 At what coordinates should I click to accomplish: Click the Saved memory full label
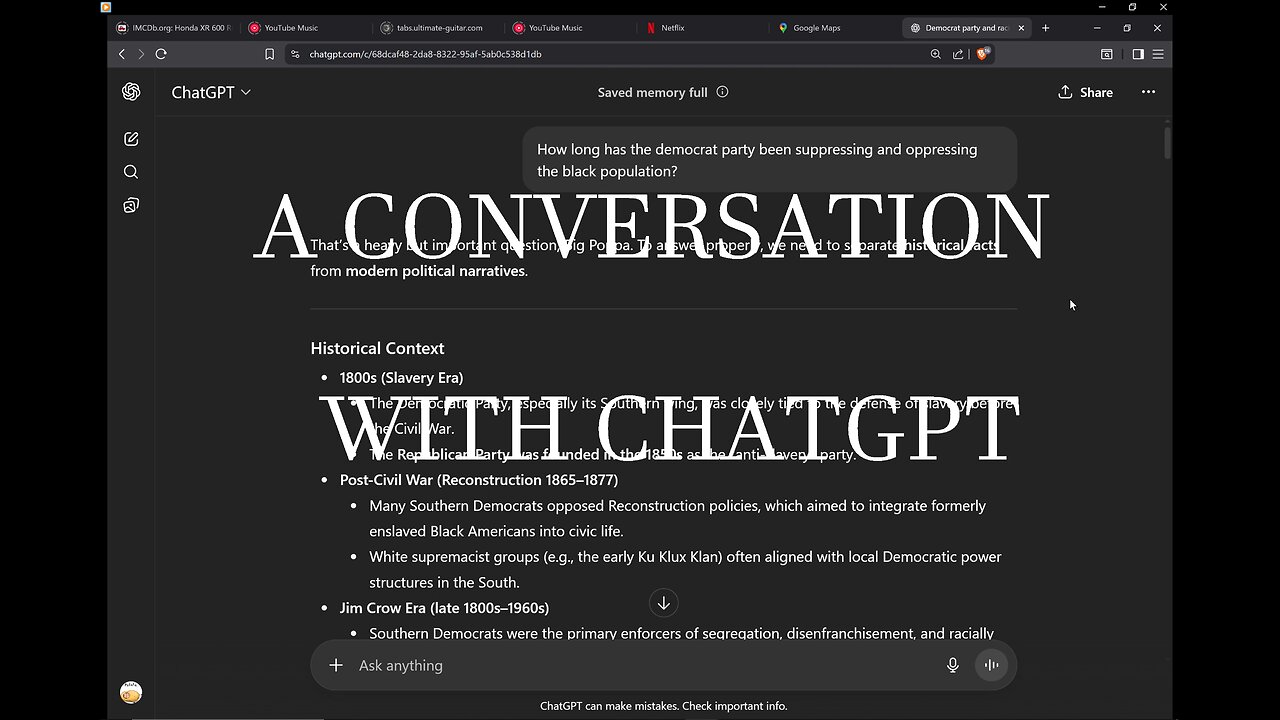tap(652, 92)
